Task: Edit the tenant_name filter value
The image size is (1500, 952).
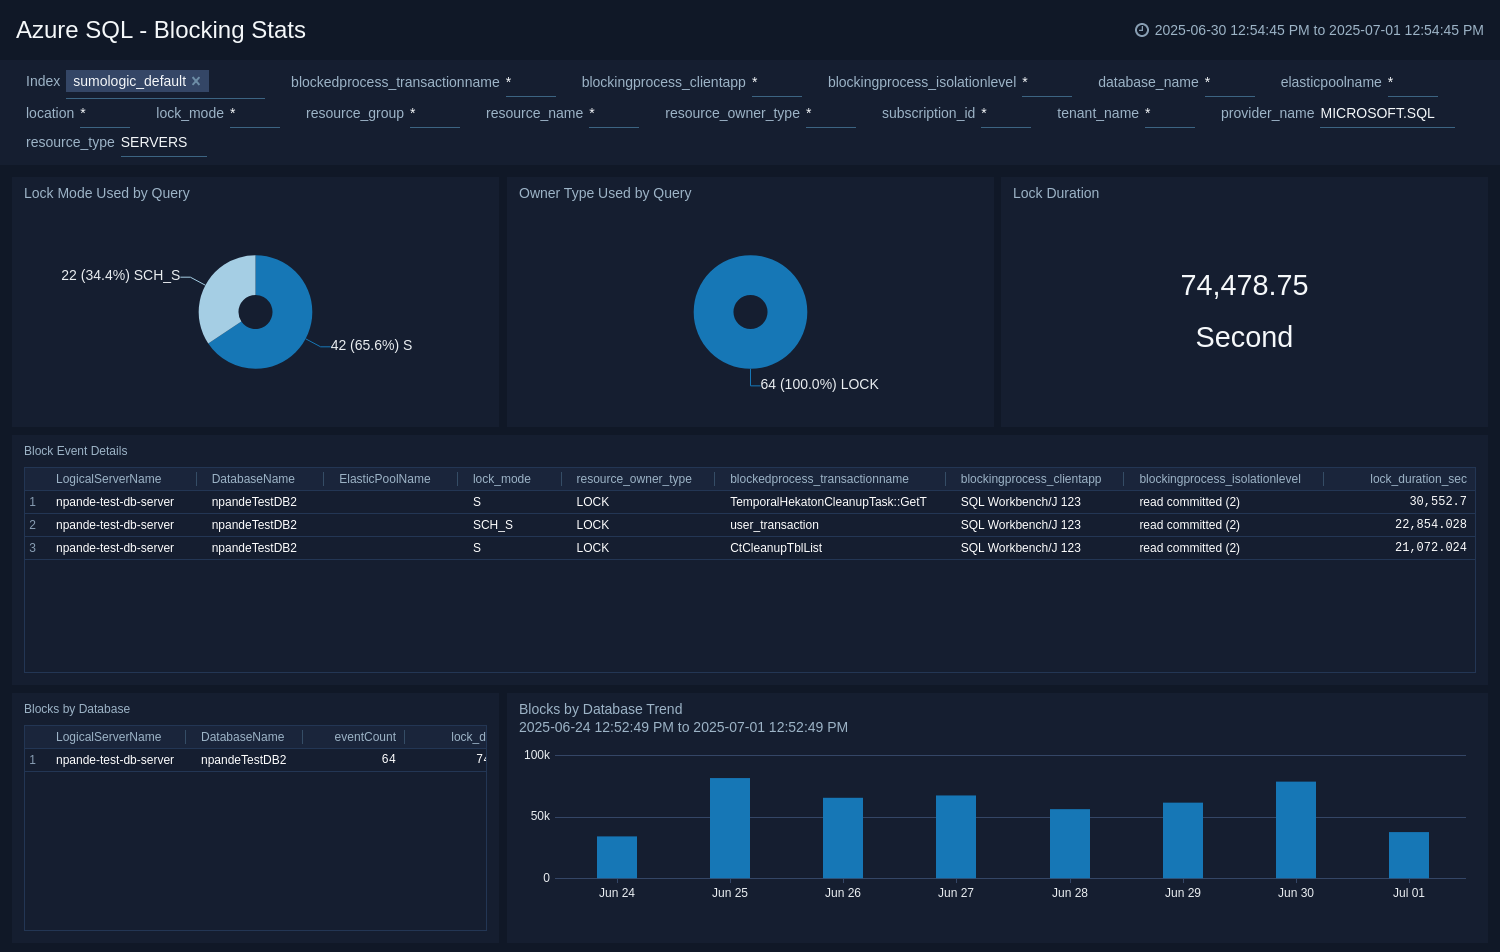Action: point(1169,114)
